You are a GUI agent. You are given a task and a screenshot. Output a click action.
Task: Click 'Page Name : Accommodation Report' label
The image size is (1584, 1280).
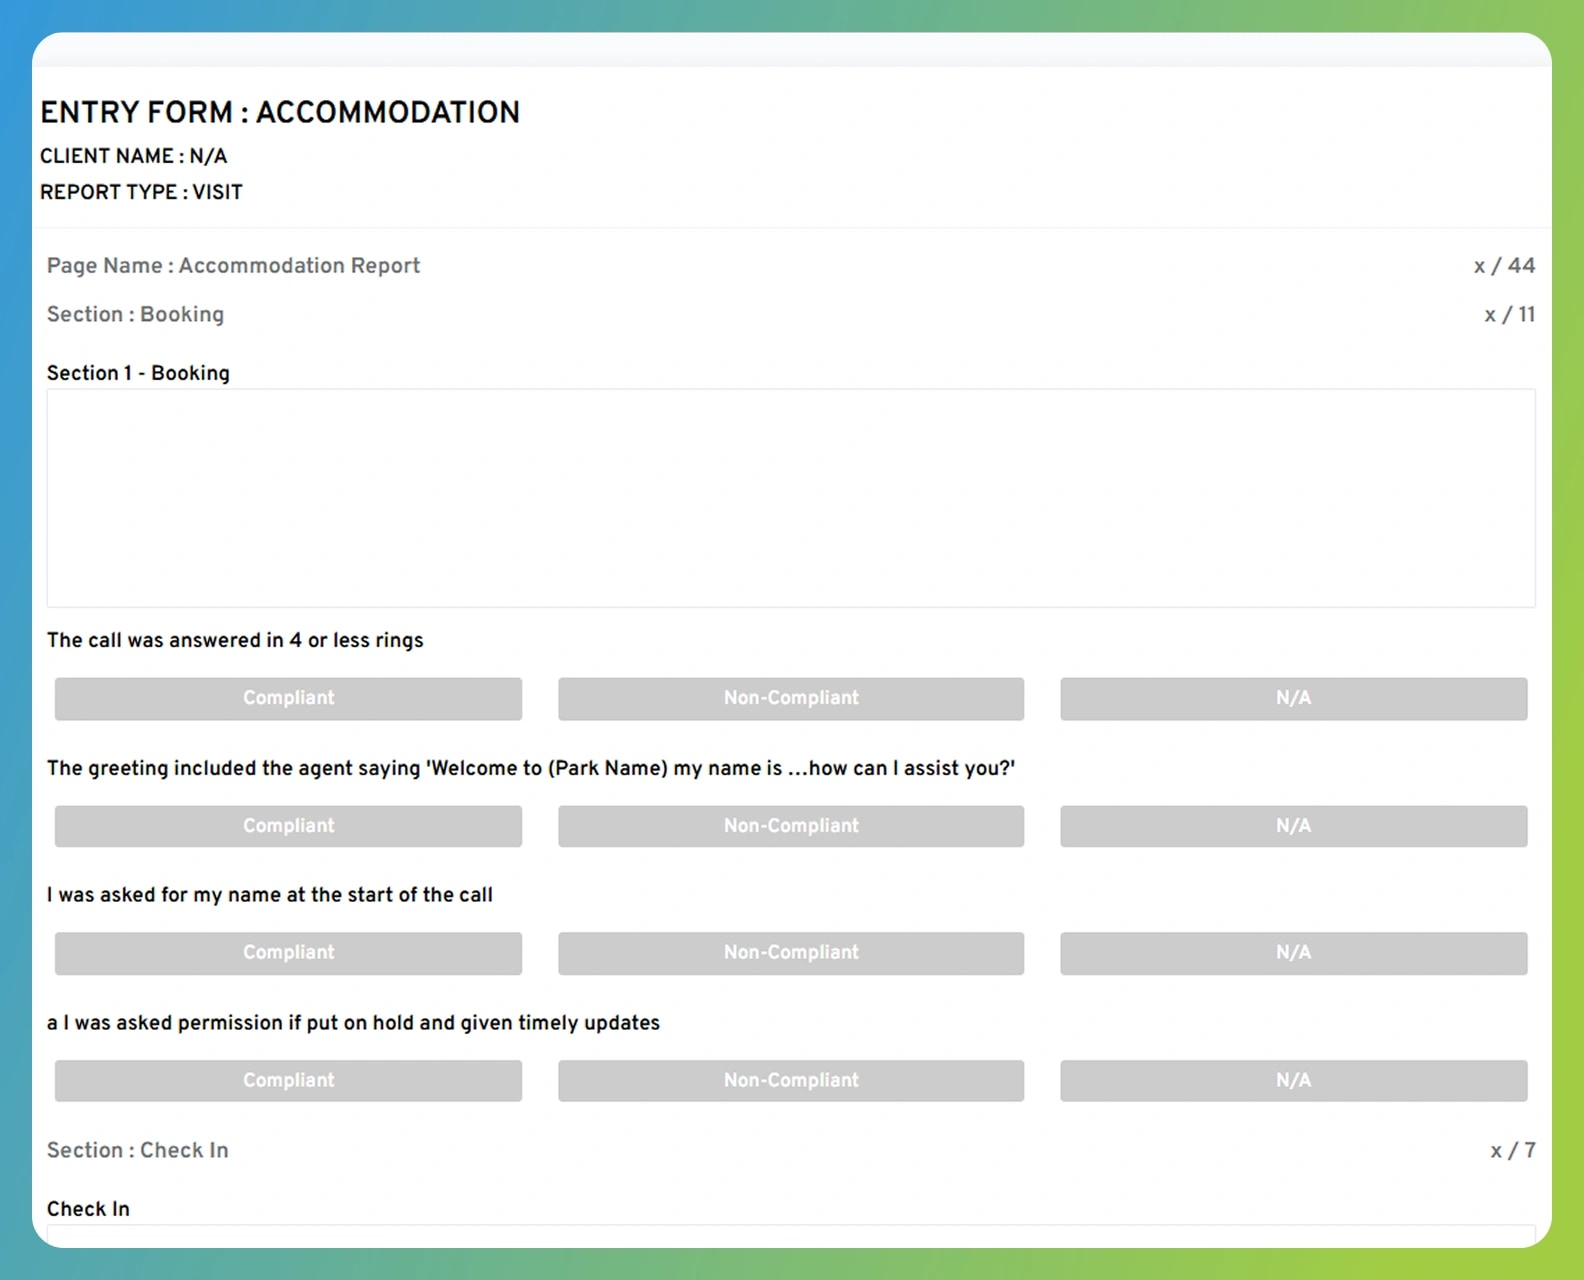[x=233, y=266]
